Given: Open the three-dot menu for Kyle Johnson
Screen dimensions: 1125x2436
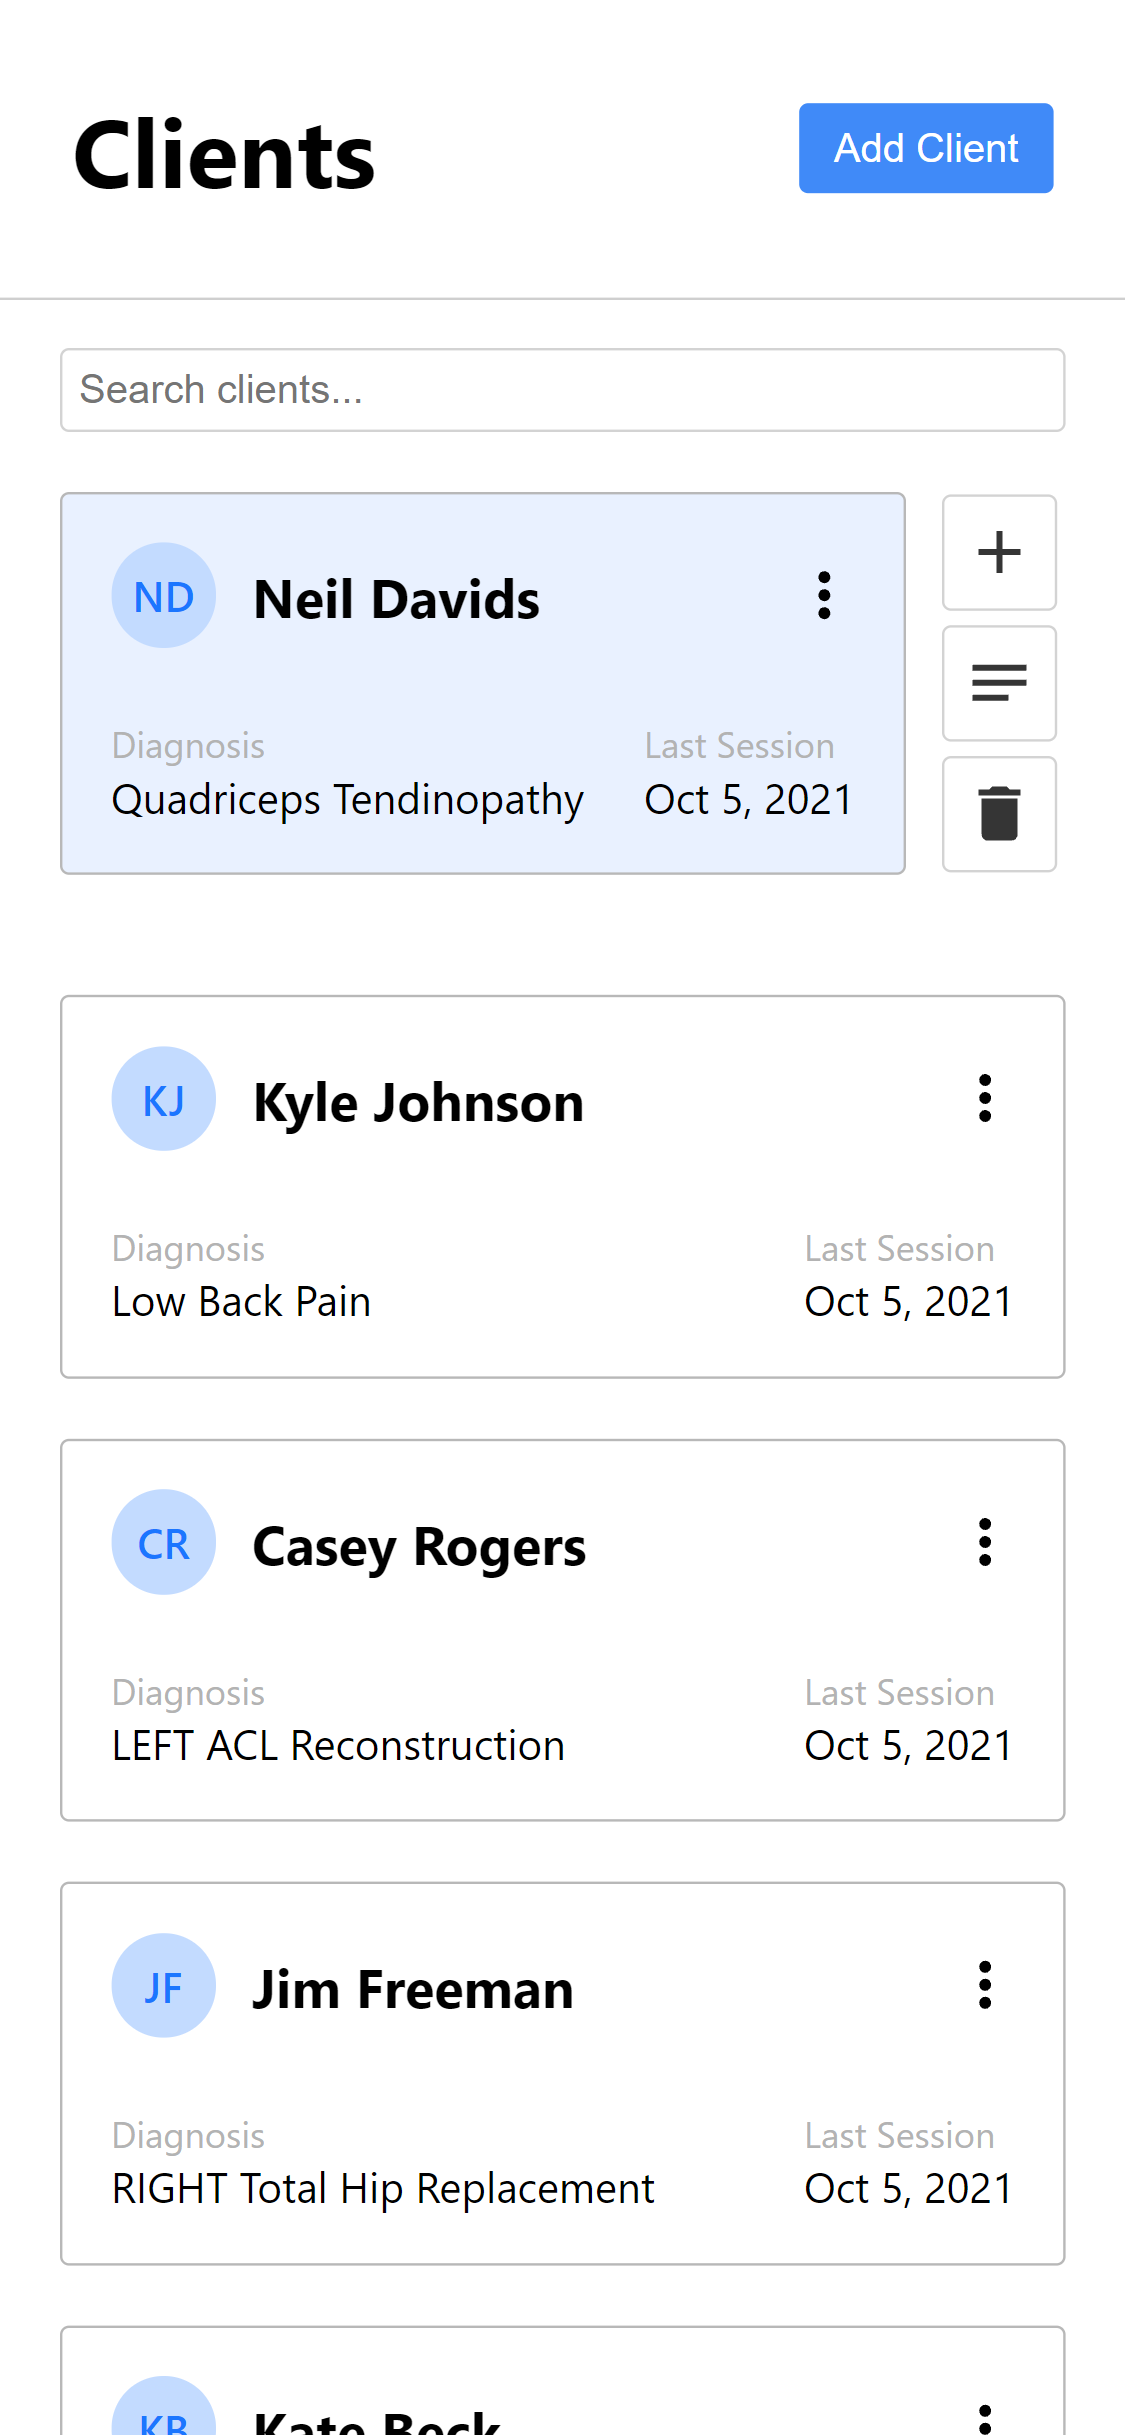Looking at the screenshot, I should [985, 1099].
